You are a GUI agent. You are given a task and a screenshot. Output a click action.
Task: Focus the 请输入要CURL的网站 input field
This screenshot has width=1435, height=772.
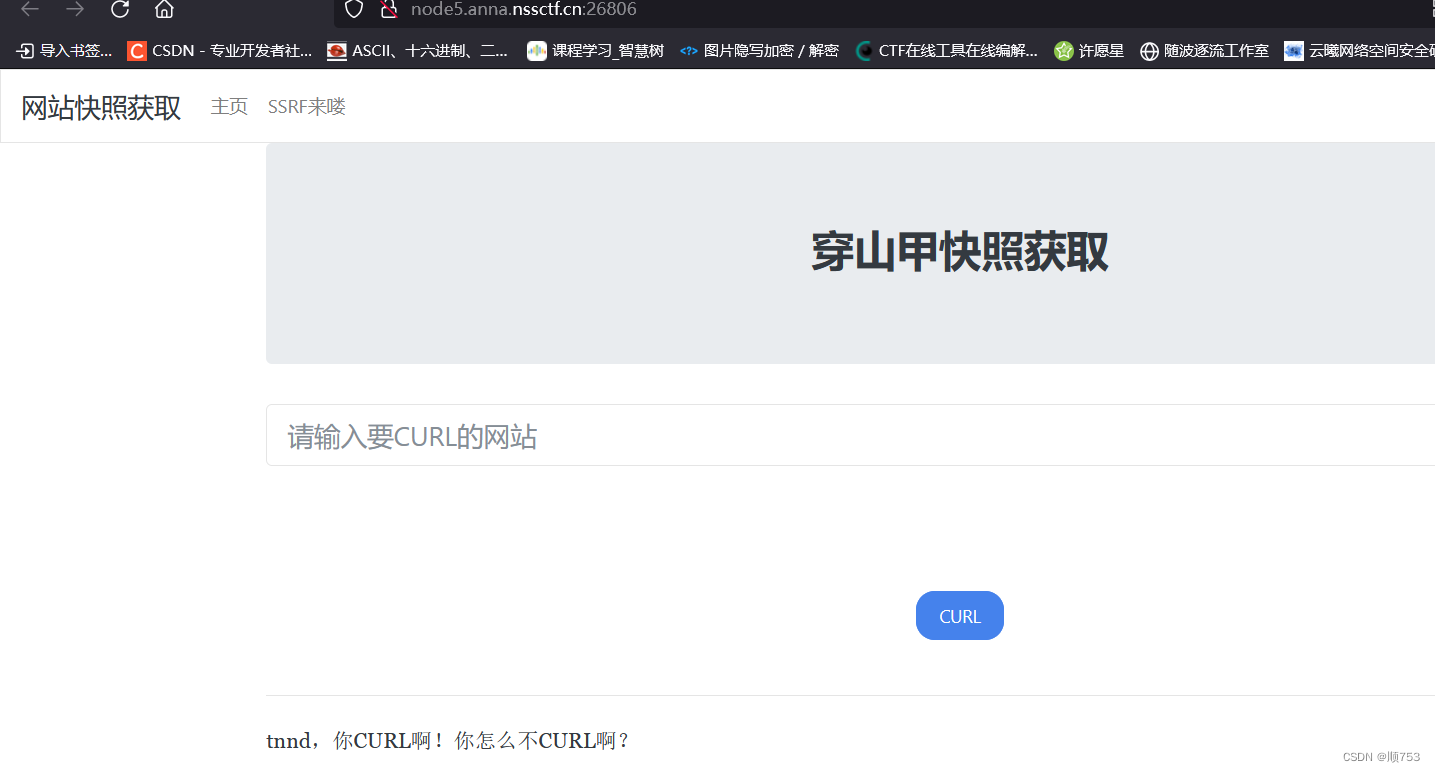[850, 435]
